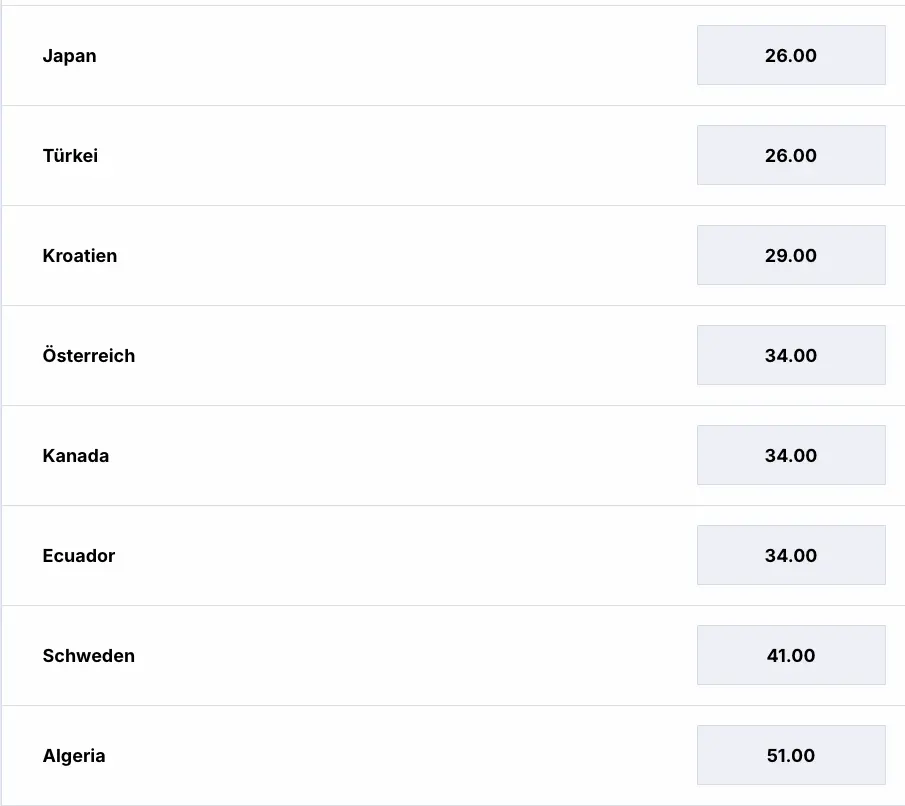Add Ecuador 34.00 odds to betslip
The image size is (905, 806).
790,555
